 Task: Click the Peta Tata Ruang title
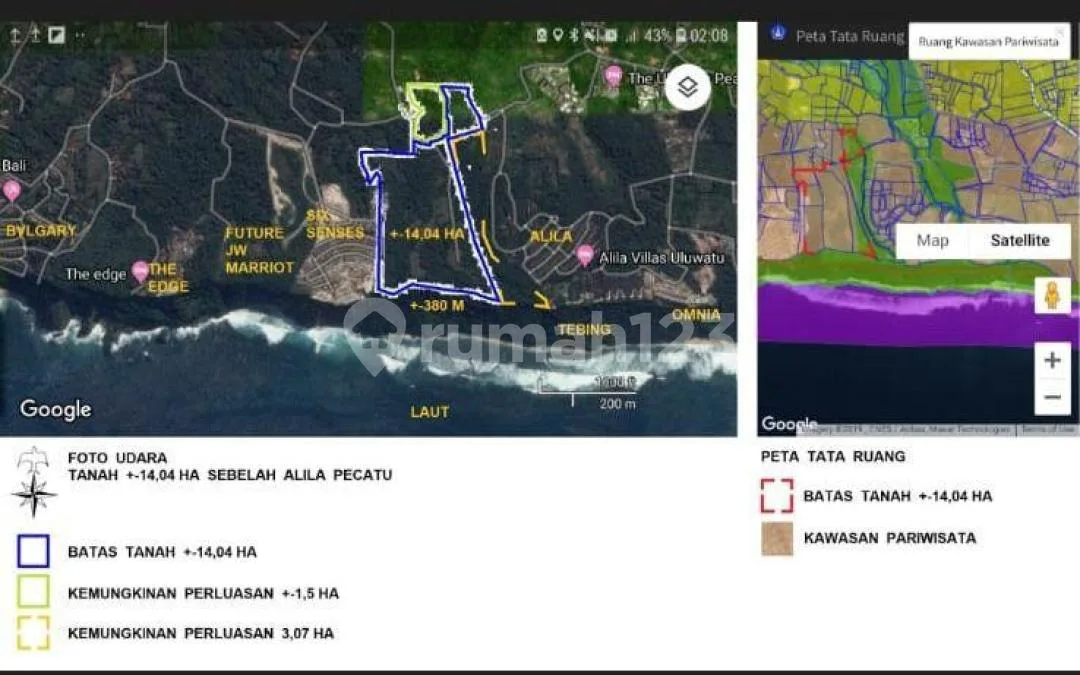[x=850, y=37]
